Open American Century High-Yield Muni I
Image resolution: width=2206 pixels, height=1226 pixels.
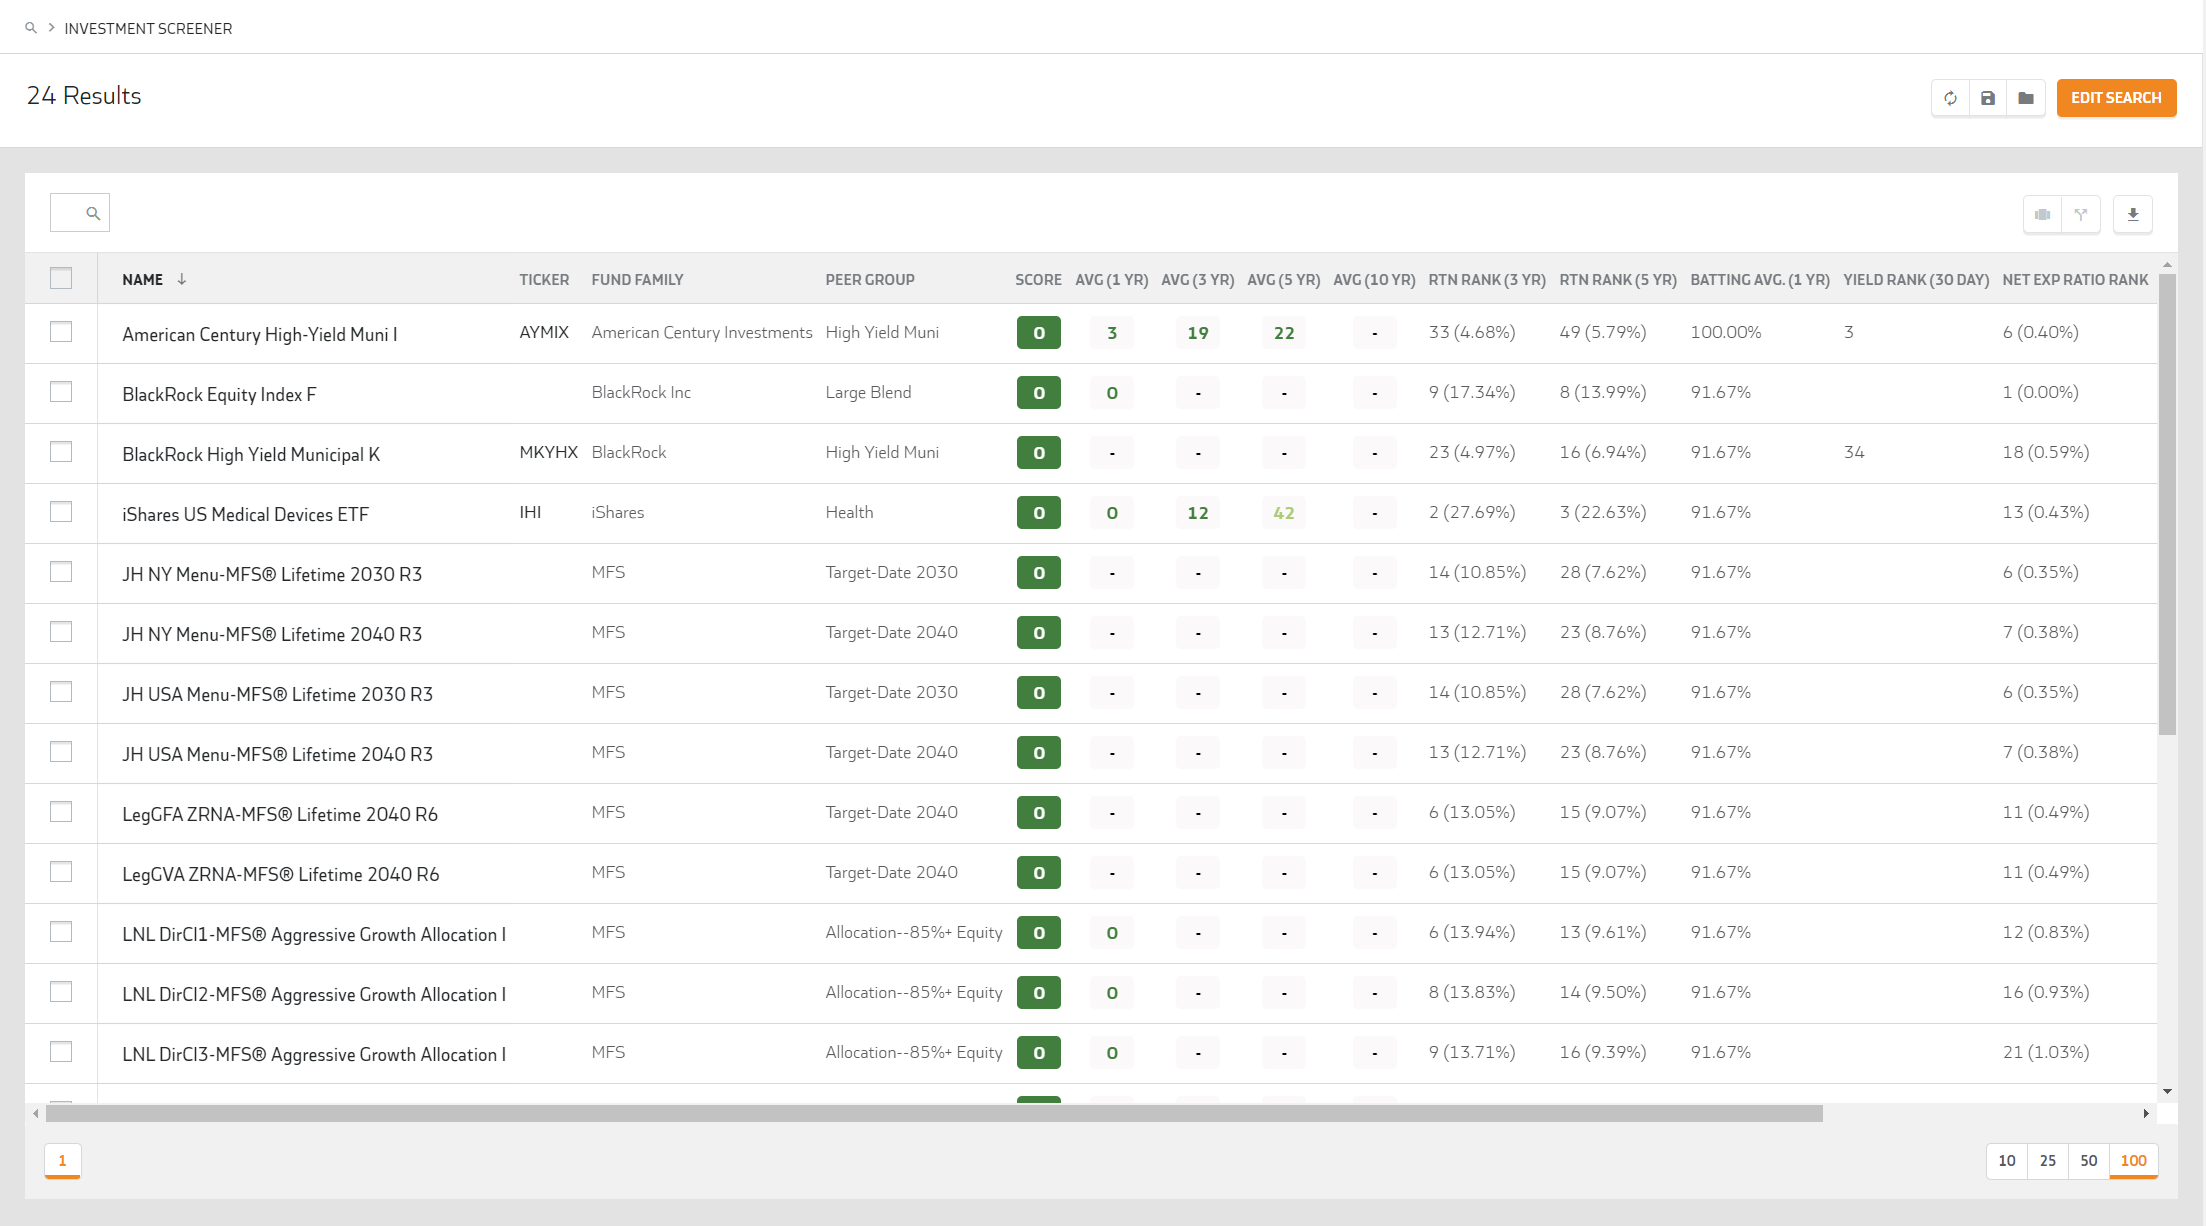point(259,334)
